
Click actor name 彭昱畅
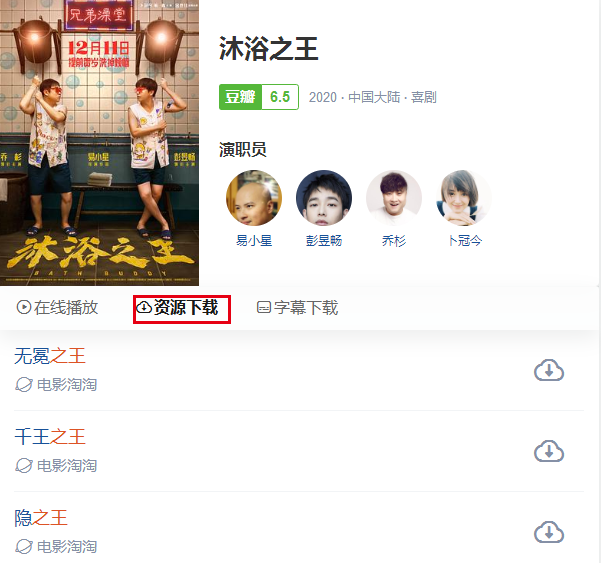pyautogui.click(x=324, y=241)
